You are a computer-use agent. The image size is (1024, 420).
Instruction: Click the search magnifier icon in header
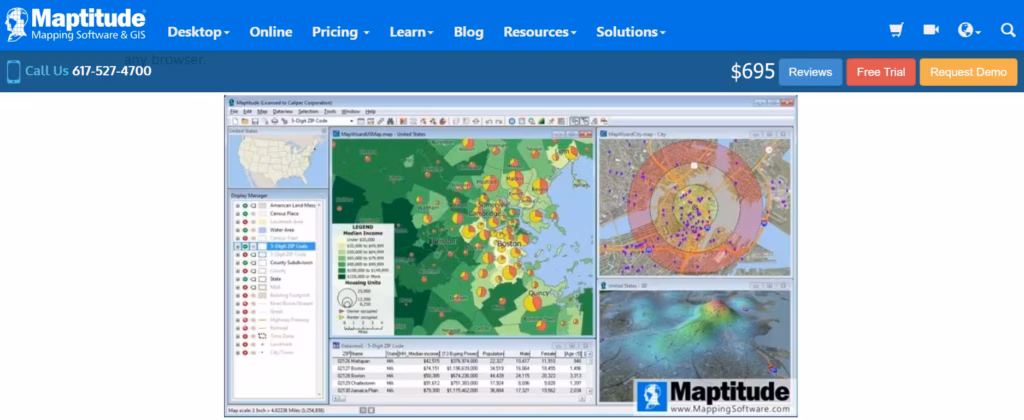pos(1008,30)
